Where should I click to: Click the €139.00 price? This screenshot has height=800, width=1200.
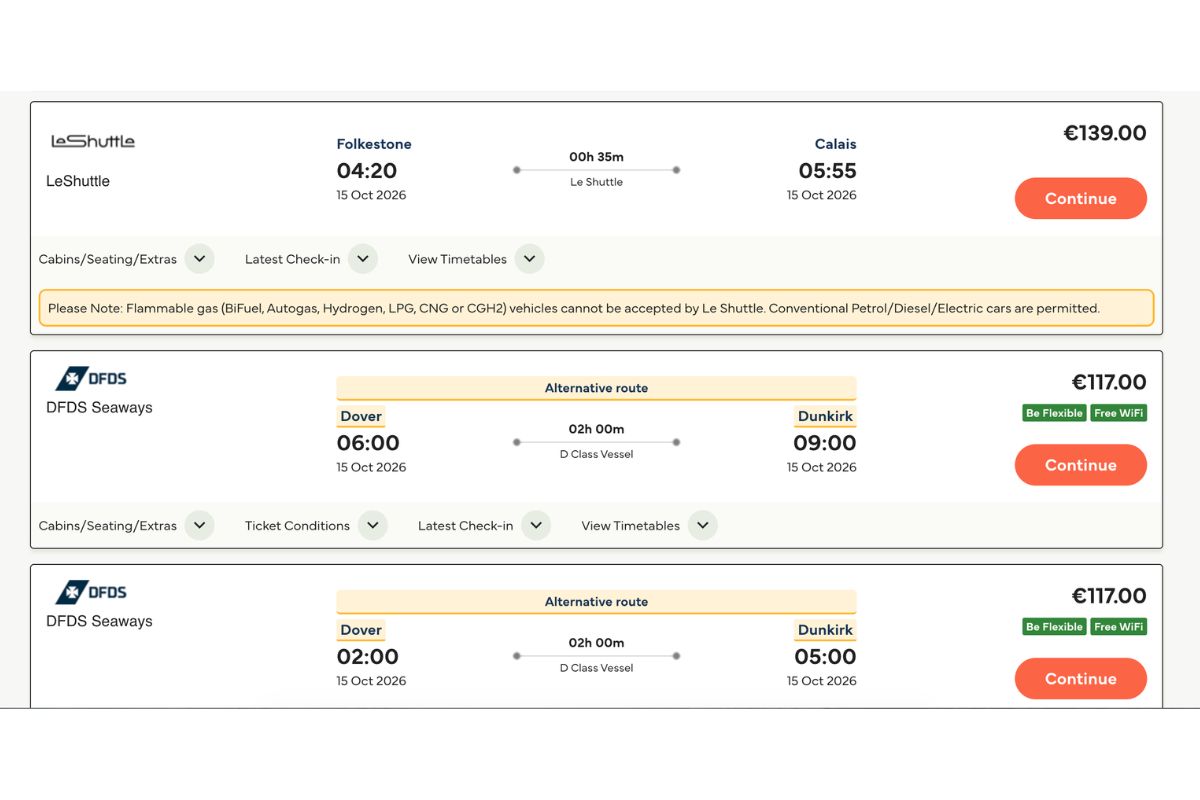tap(1104, 133)
